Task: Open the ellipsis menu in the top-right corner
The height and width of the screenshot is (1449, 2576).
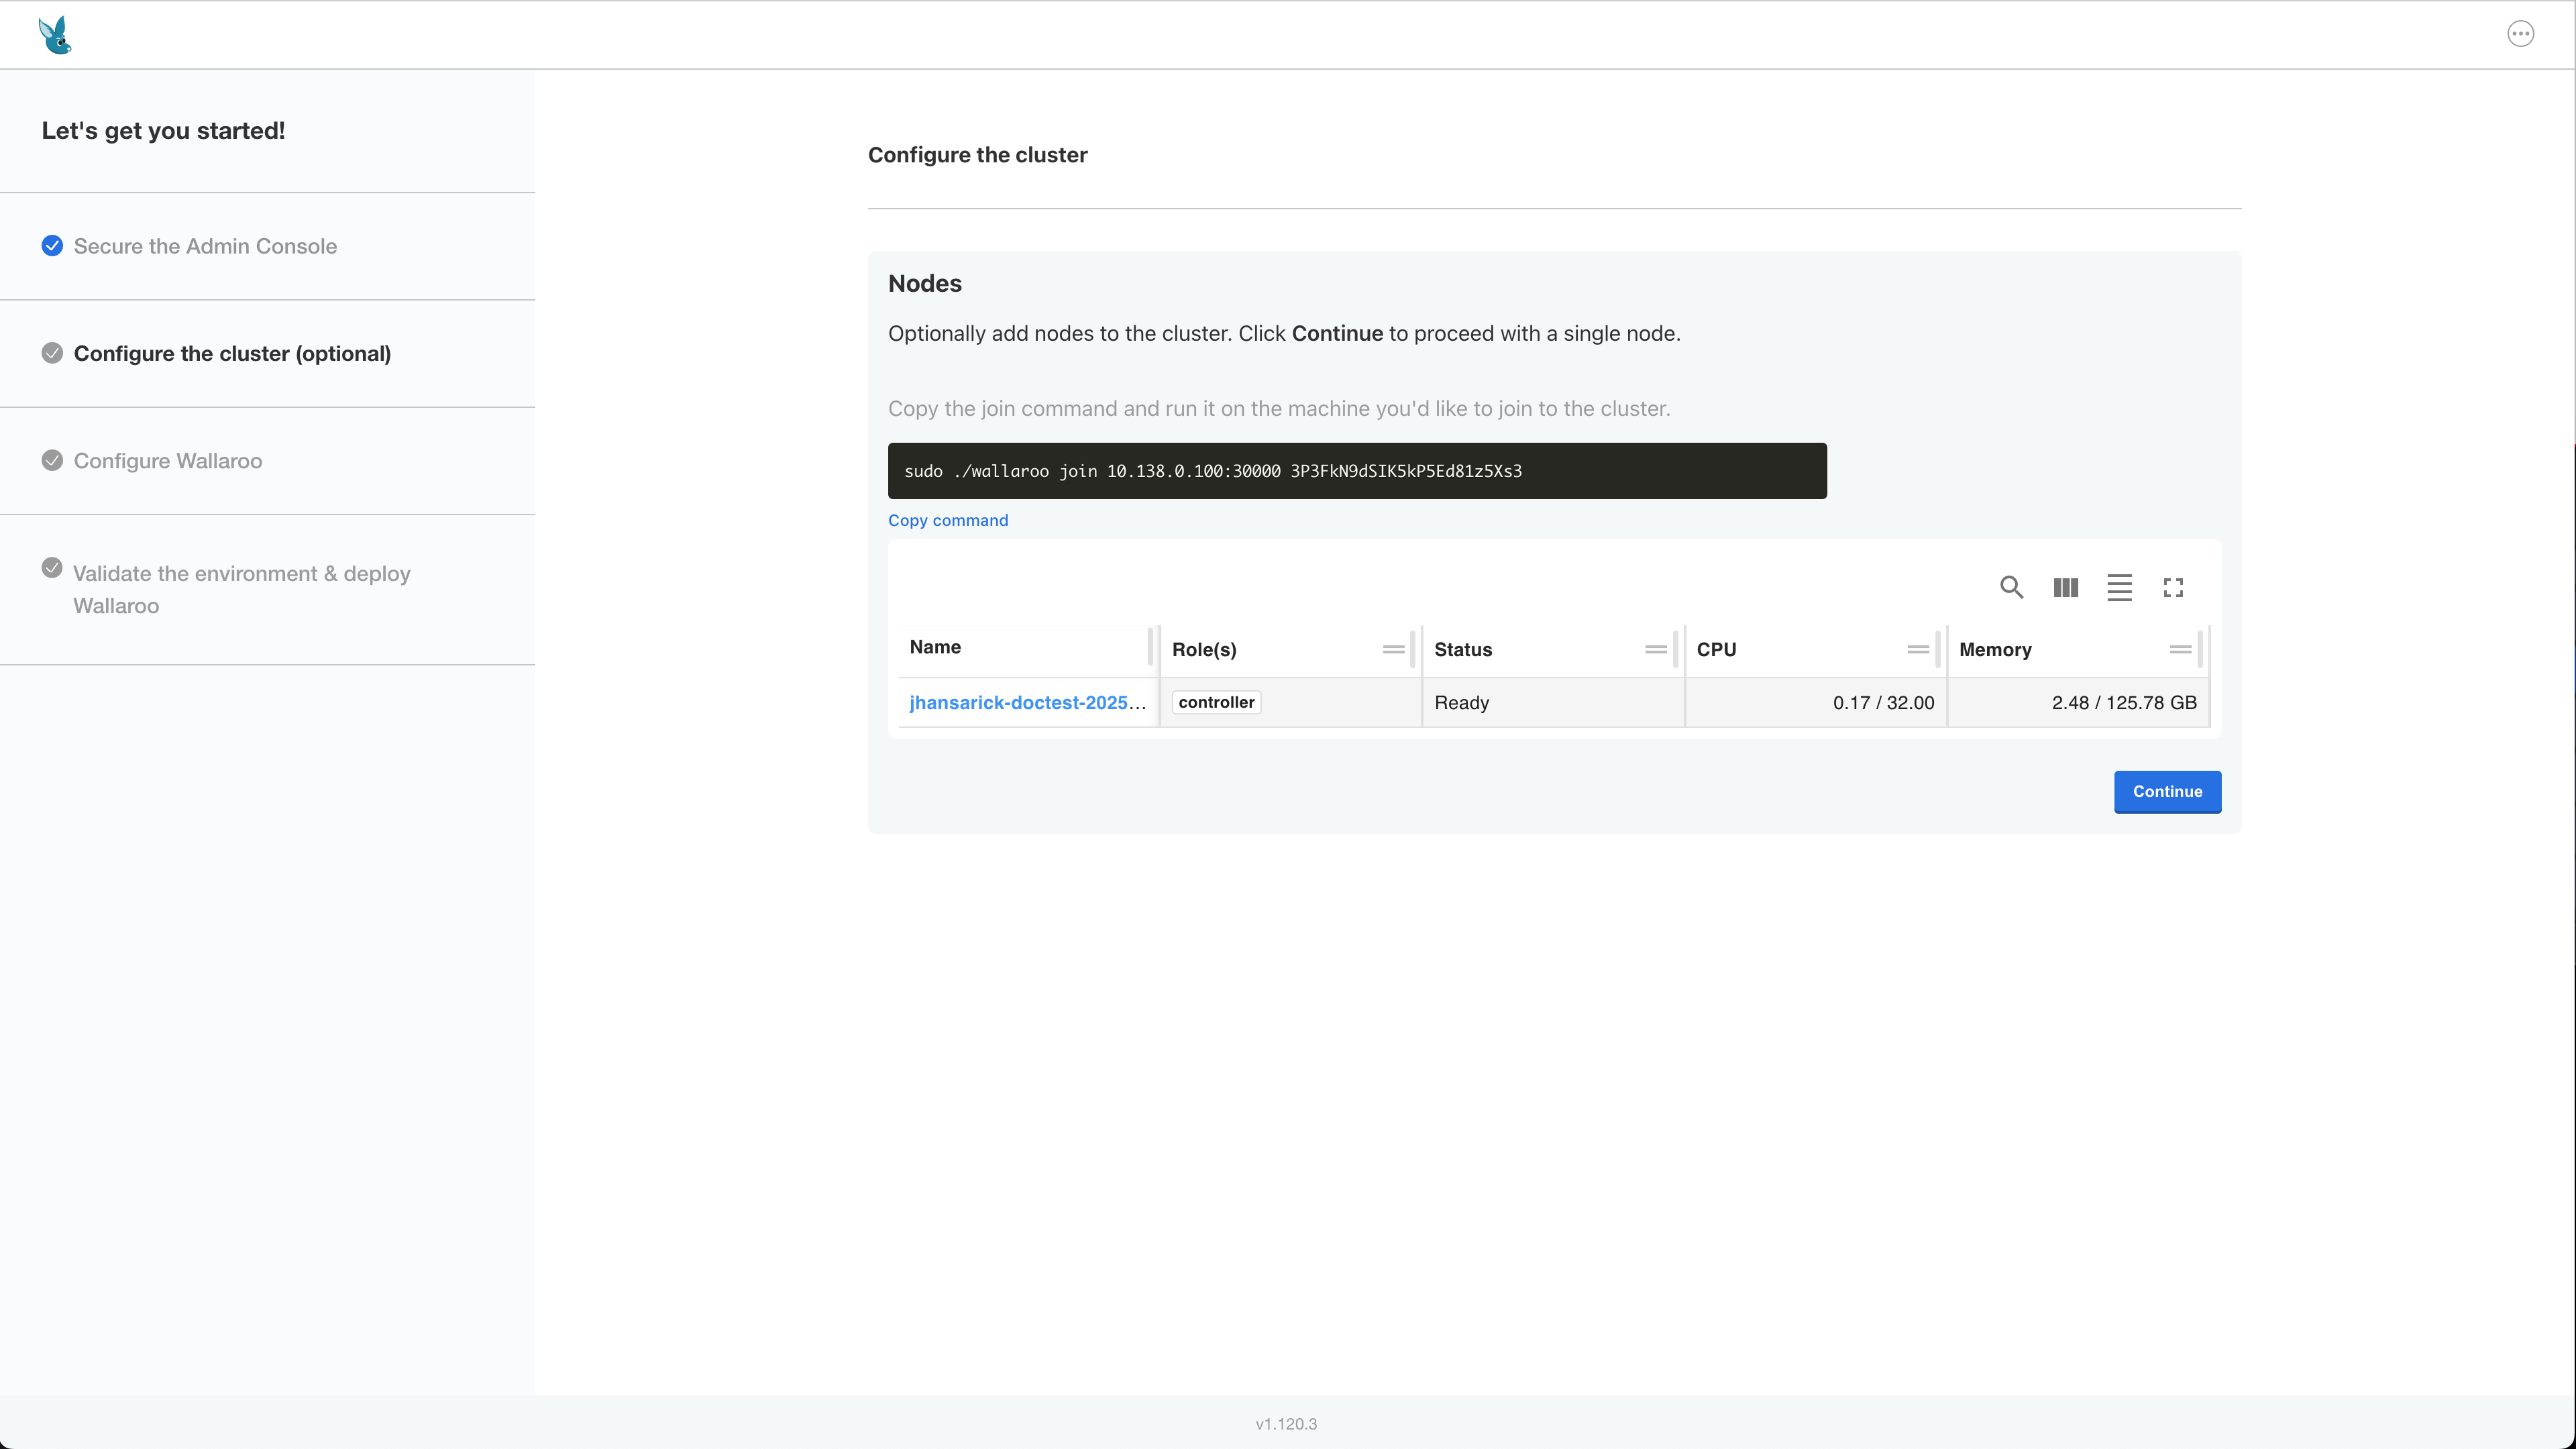Action: [2520, 33]
